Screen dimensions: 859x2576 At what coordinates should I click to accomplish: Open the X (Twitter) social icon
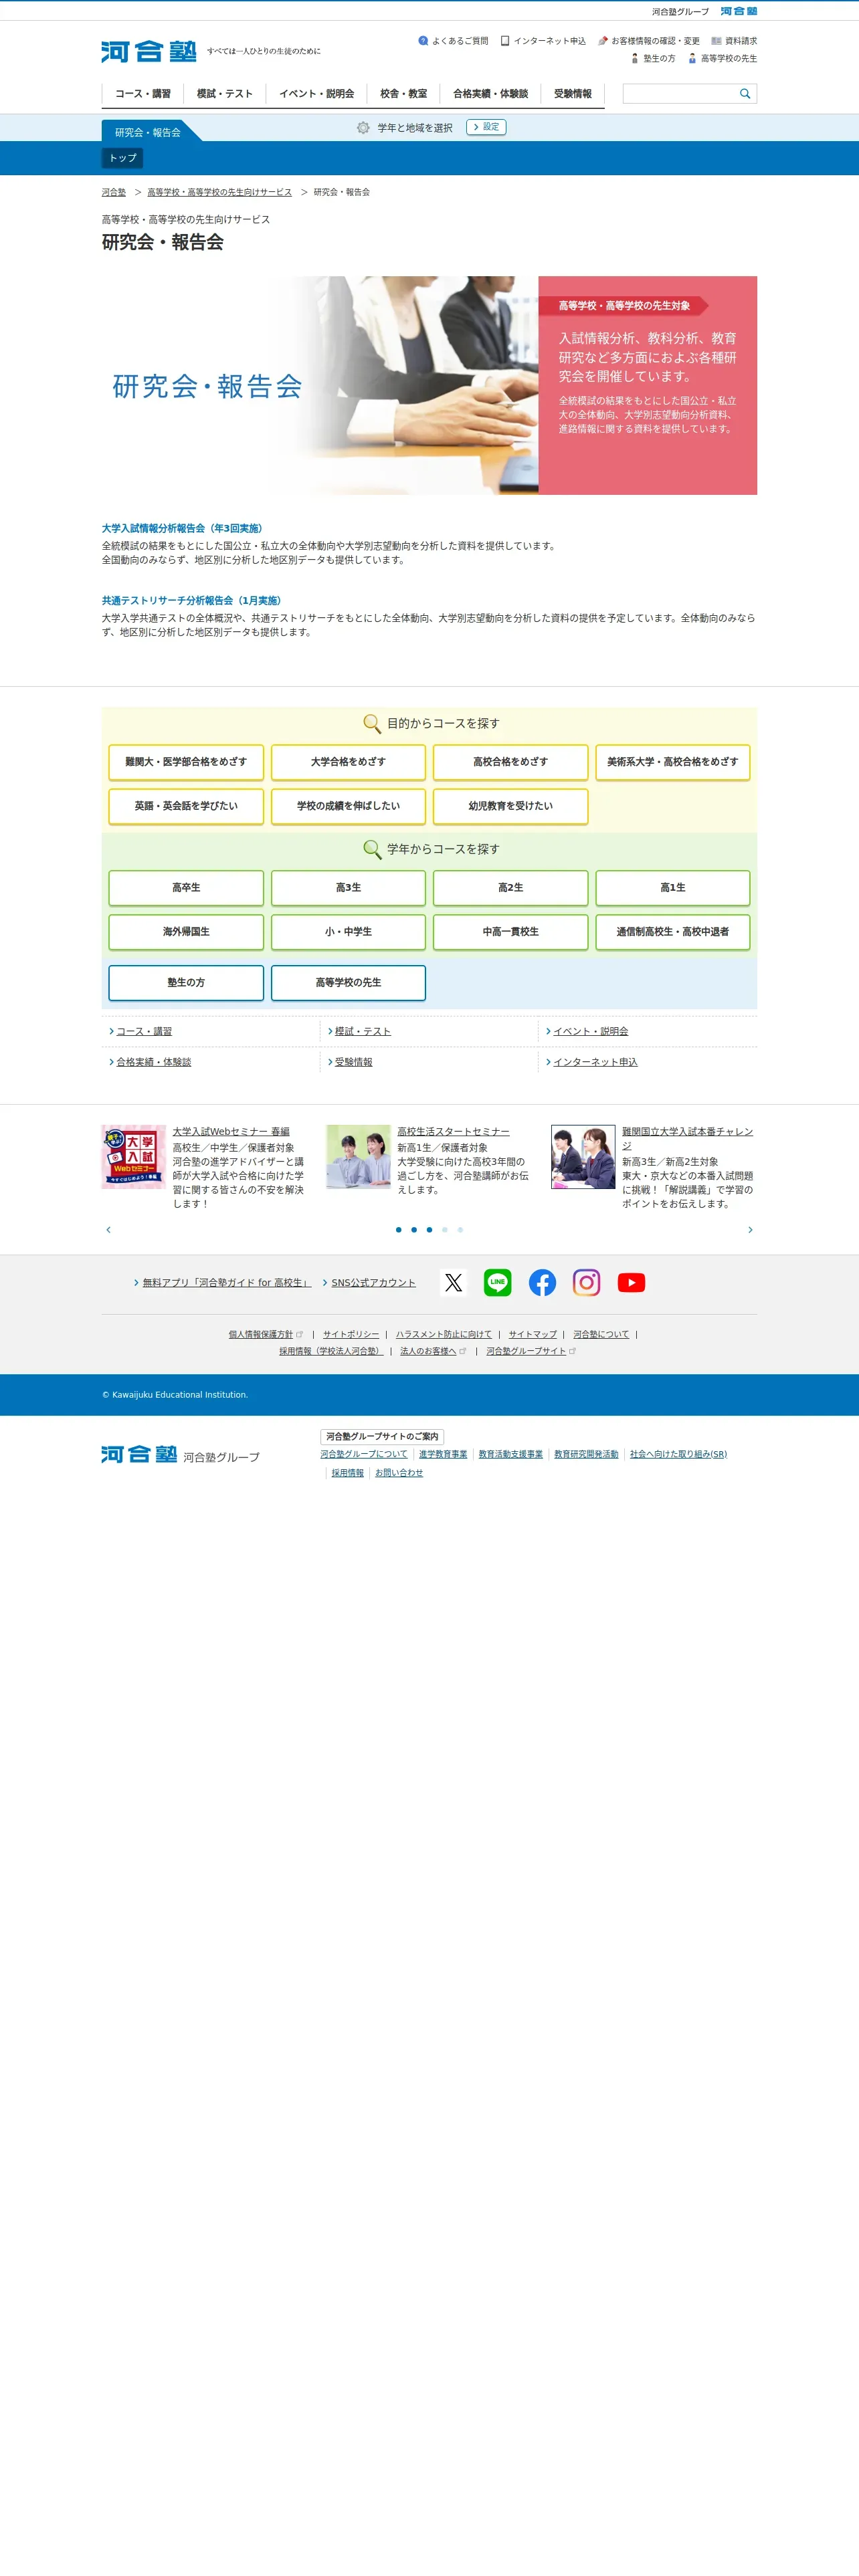[453, 1282]
